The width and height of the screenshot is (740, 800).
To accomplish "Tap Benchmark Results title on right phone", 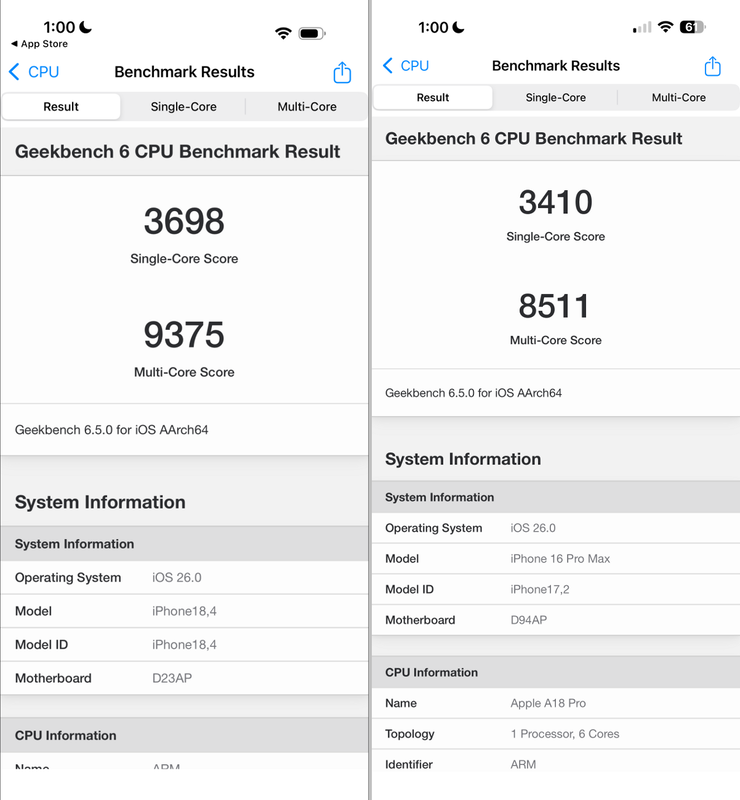I will coord(556,66).
